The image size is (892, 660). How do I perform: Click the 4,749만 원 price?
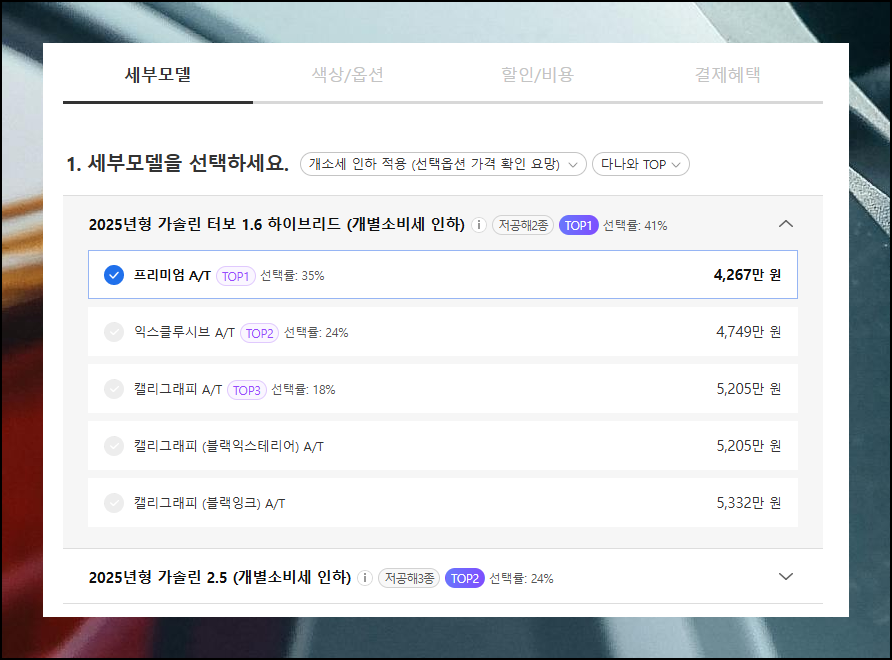tap(749, 332)
